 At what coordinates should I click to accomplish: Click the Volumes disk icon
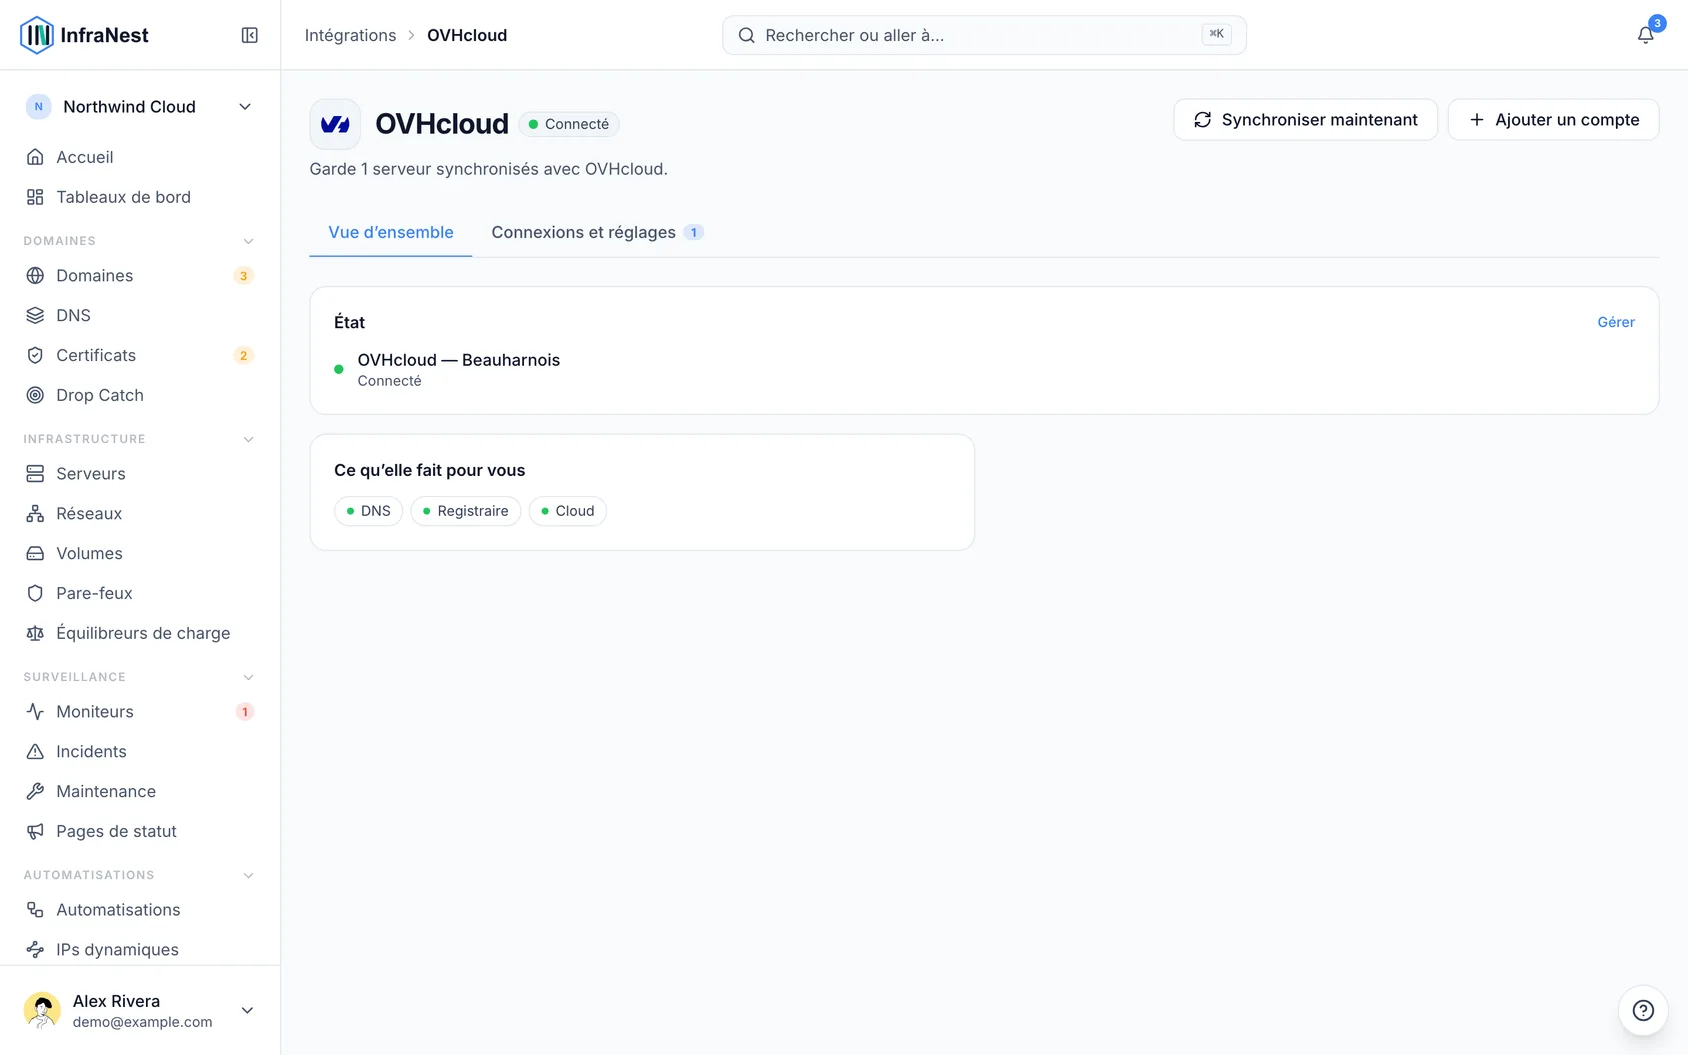35,553
